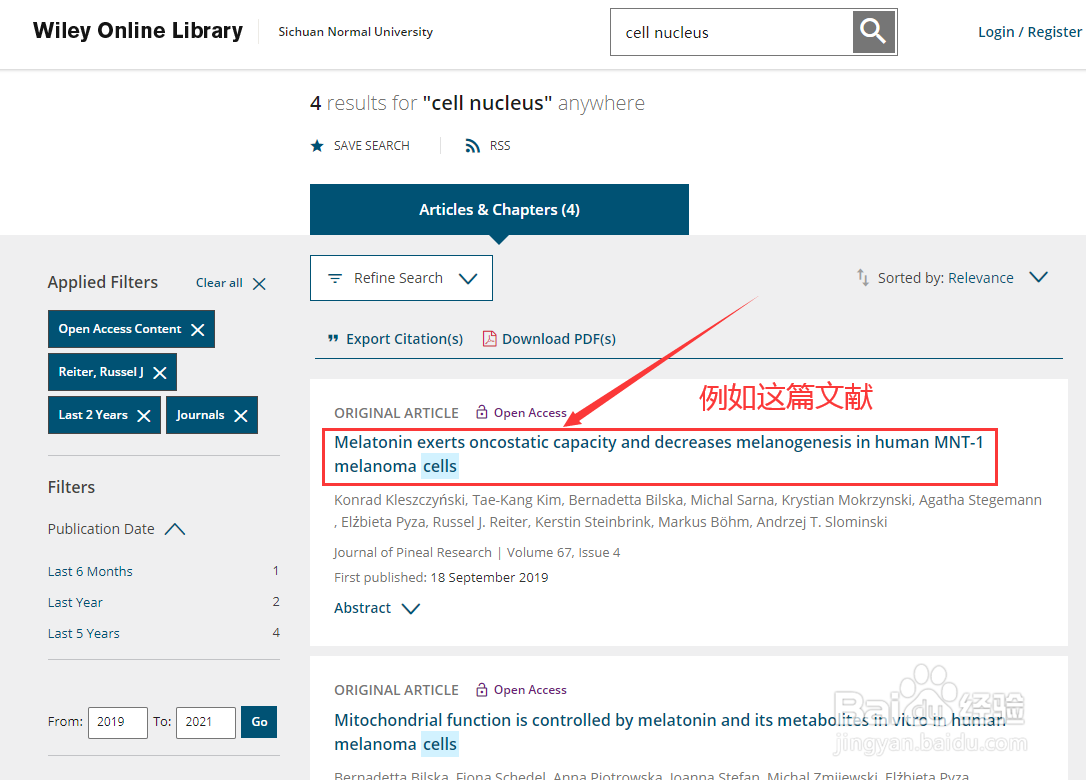Click the Refine Search filter-lines icon
The width and height of the screenshot is (1086, 780).
point(335,278)
